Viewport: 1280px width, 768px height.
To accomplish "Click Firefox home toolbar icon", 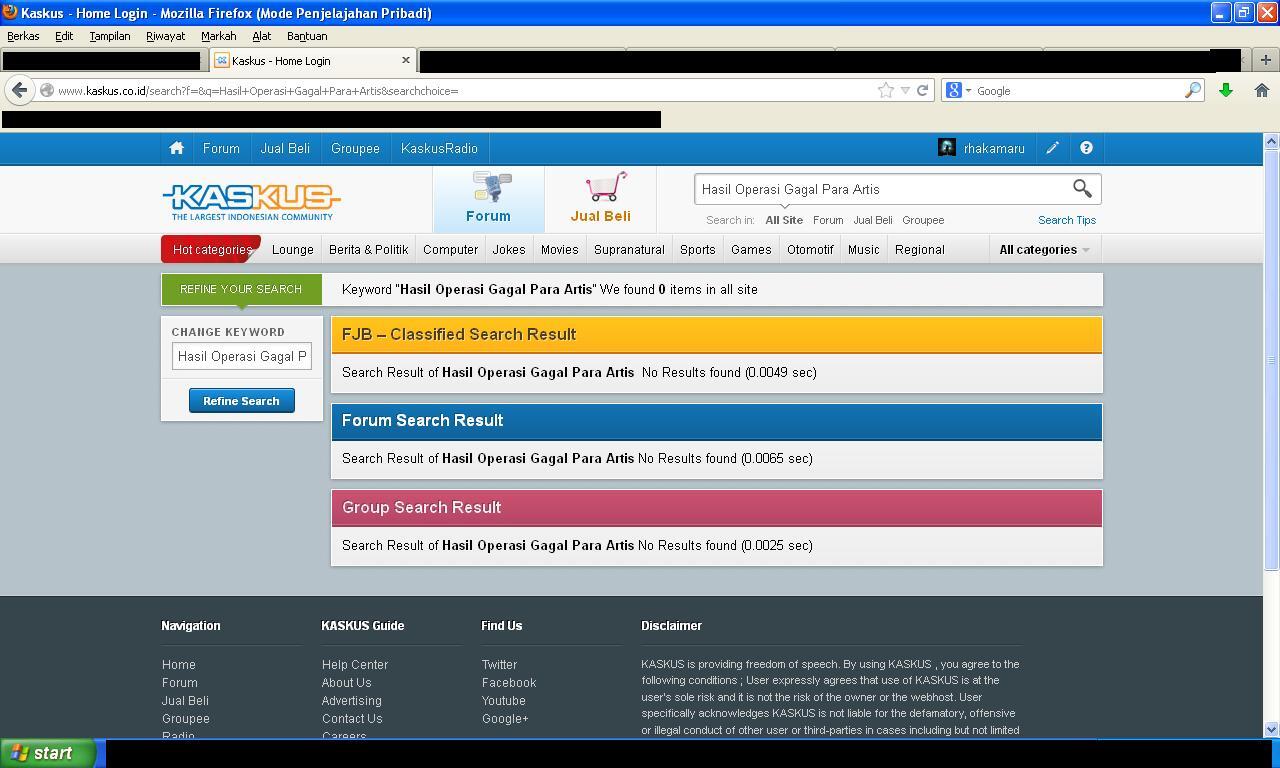I will [x=1261, y=90].
